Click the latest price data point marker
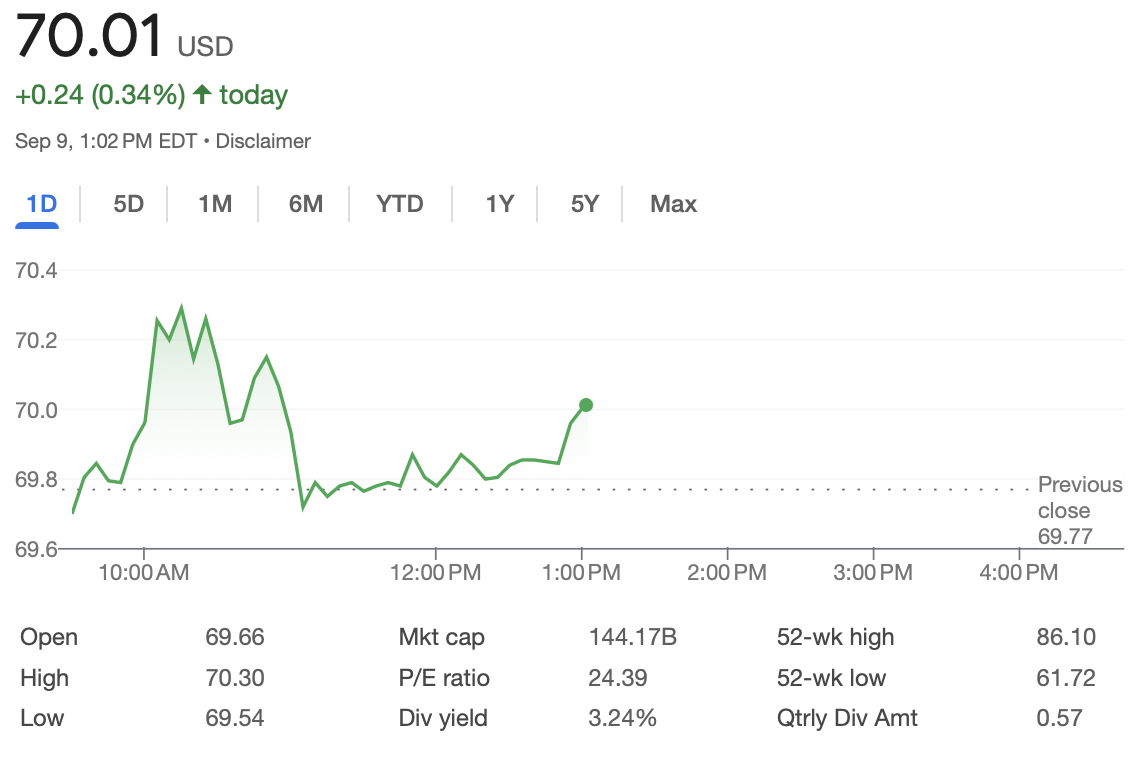 [585, 404]
